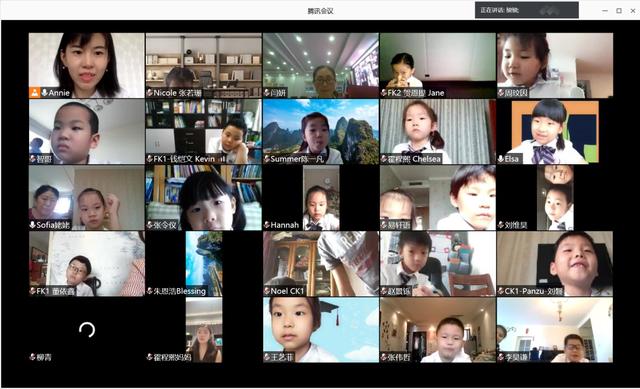Minimize the Tencent Meeting window
Viewport: 640px width, 389px height.
click(605, 11)
